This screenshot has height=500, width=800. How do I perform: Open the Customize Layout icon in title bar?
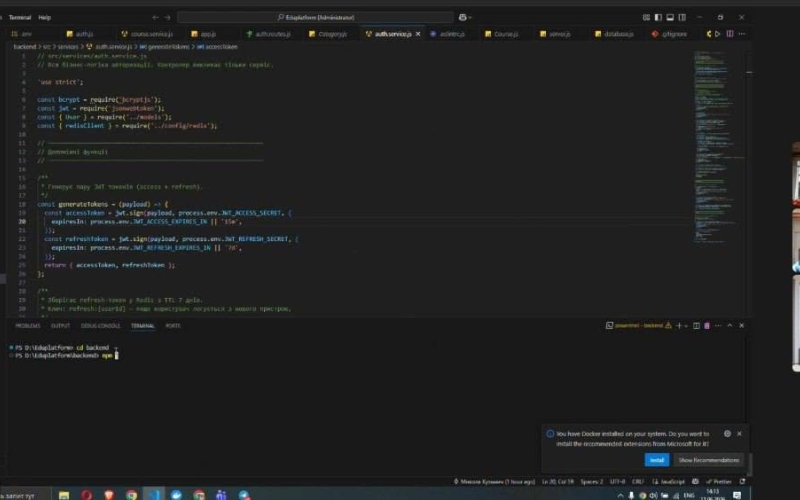[x=646, y=17]
